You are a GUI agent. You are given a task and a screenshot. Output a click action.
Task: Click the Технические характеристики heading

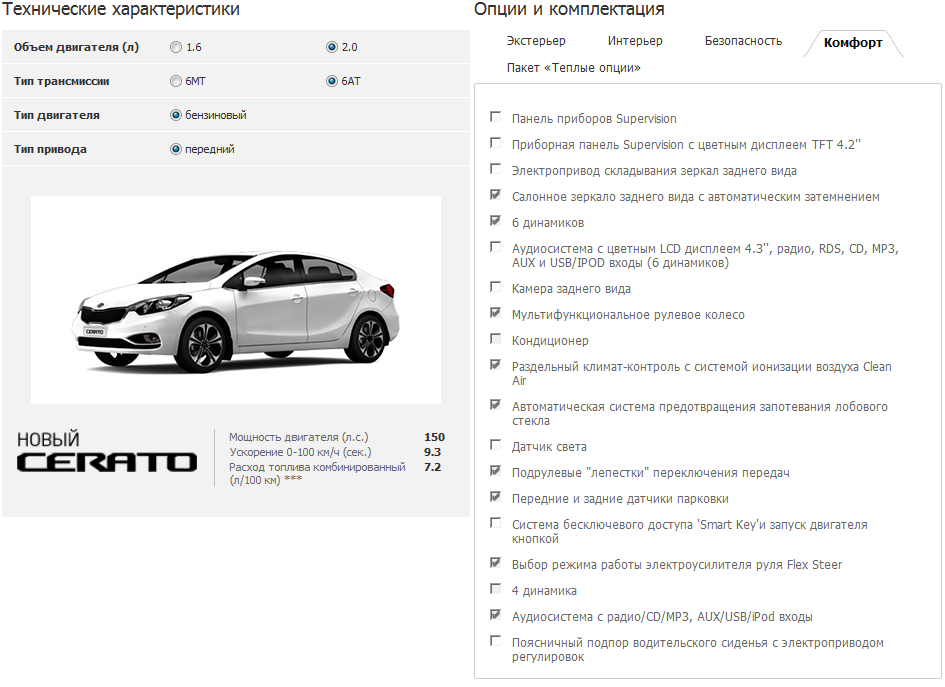pyautogui.click(x=121, y=10)
